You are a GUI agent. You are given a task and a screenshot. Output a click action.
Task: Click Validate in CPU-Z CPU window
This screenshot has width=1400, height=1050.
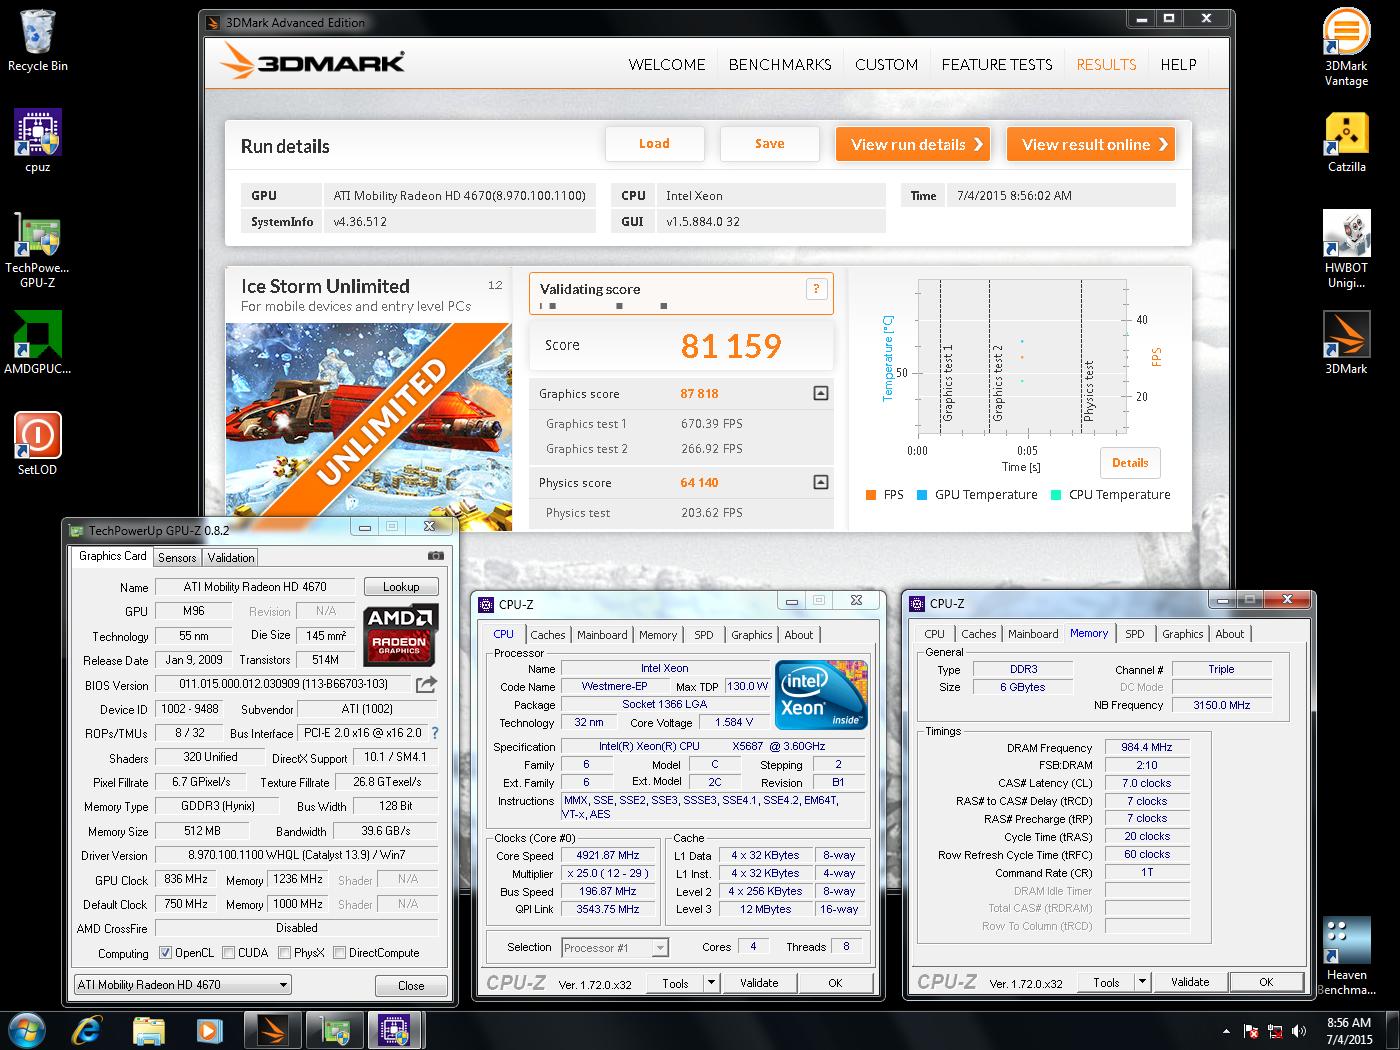click(x=759, y=983)
